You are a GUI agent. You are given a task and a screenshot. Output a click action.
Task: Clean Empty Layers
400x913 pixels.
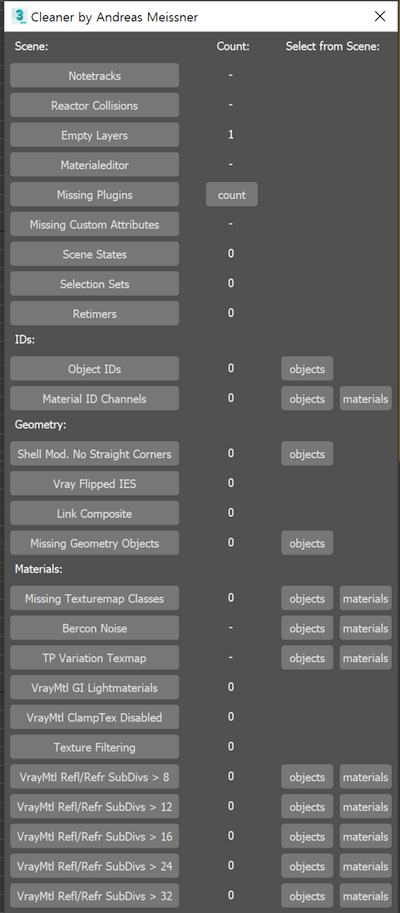click(94, 135)
